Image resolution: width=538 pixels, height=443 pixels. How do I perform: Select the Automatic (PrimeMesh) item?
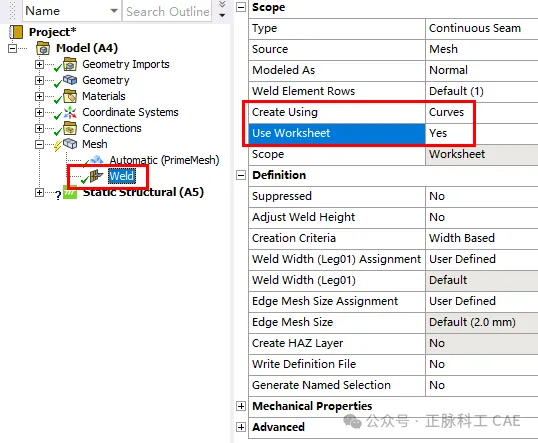click(164, 160)
